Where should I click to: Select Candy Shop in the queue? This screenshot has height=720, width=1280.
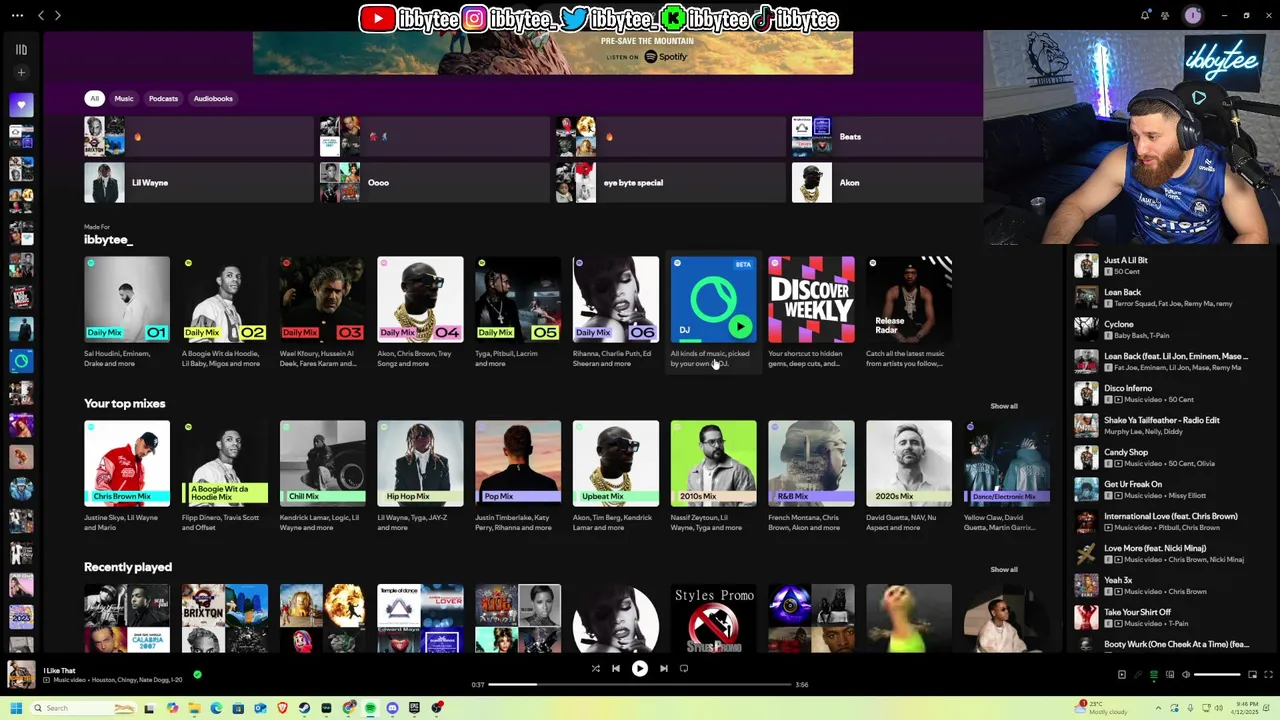pyautogui.click(x=1164, y=457)
